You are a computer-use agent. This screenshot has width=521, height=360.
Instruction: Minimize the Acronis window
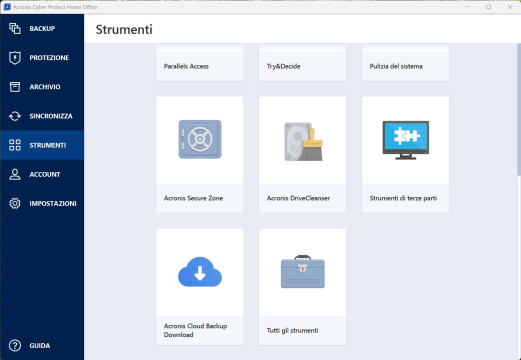coord(467,7)
